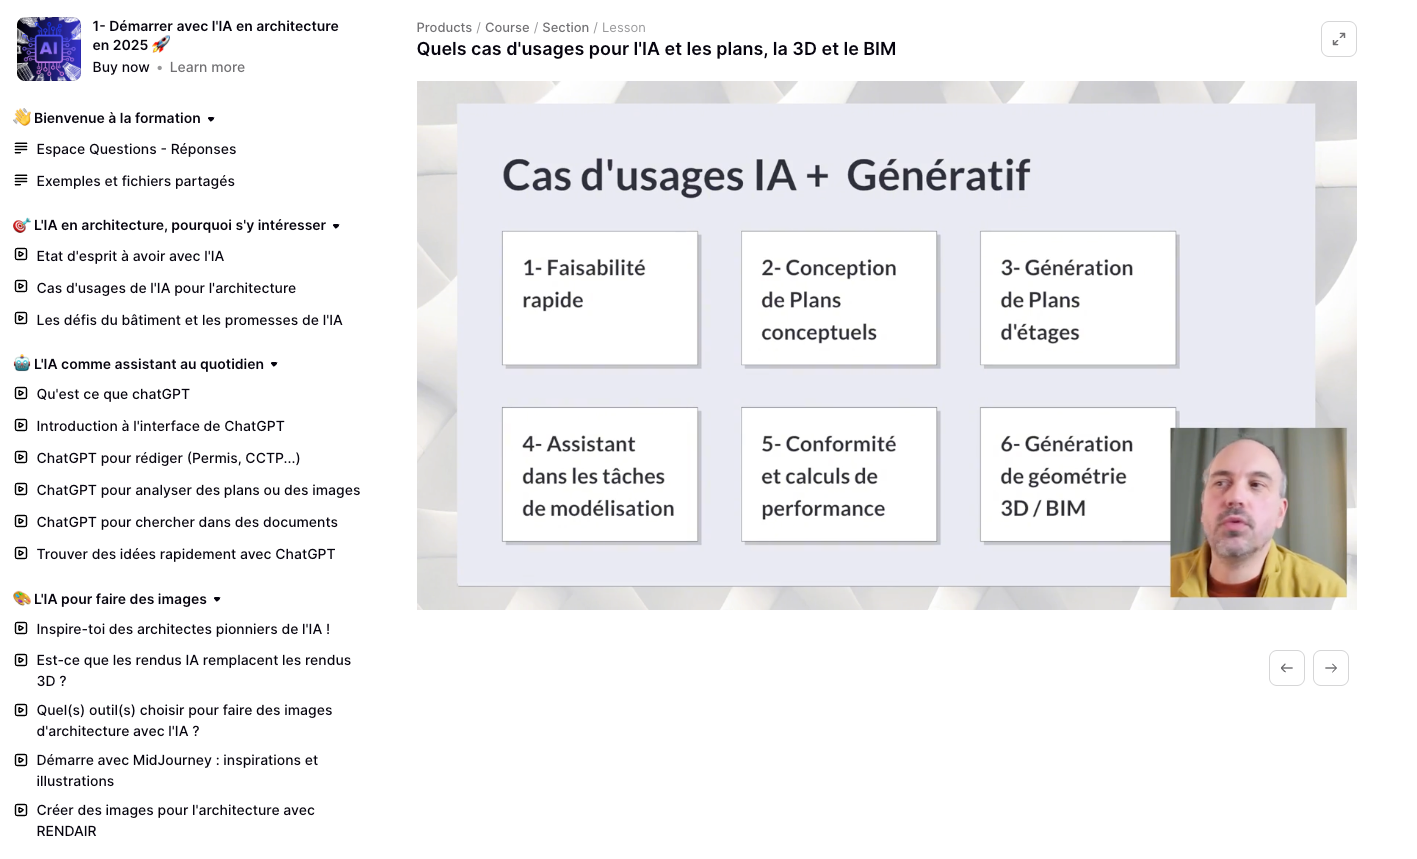Click the AI course thumbnail image
The image size is (1417, 859).
point(49,48)
